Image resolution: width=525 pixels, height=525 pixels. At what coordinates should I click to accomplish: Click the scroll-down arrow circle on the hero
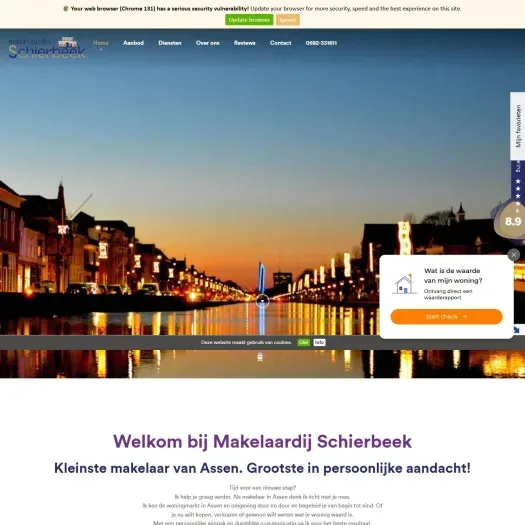pyautogui.click(x=262, y=301)
